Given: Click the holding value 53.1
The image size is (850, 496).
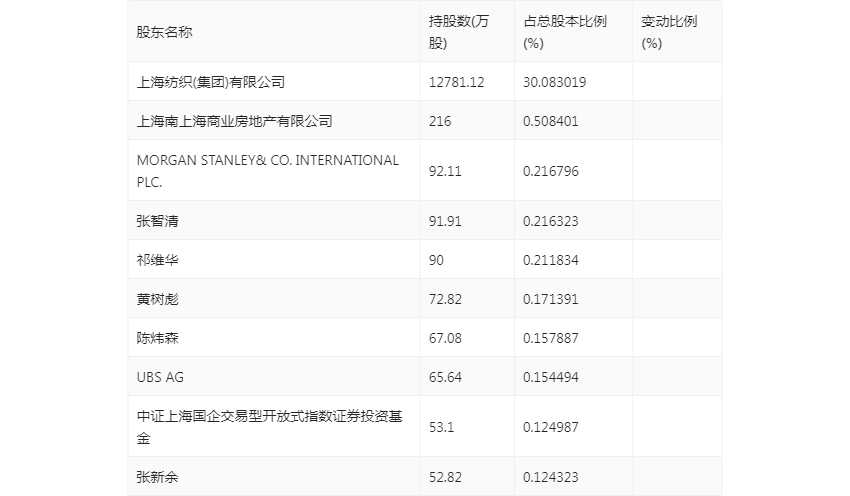Looking at the screenshot, I should pos(441,427).
